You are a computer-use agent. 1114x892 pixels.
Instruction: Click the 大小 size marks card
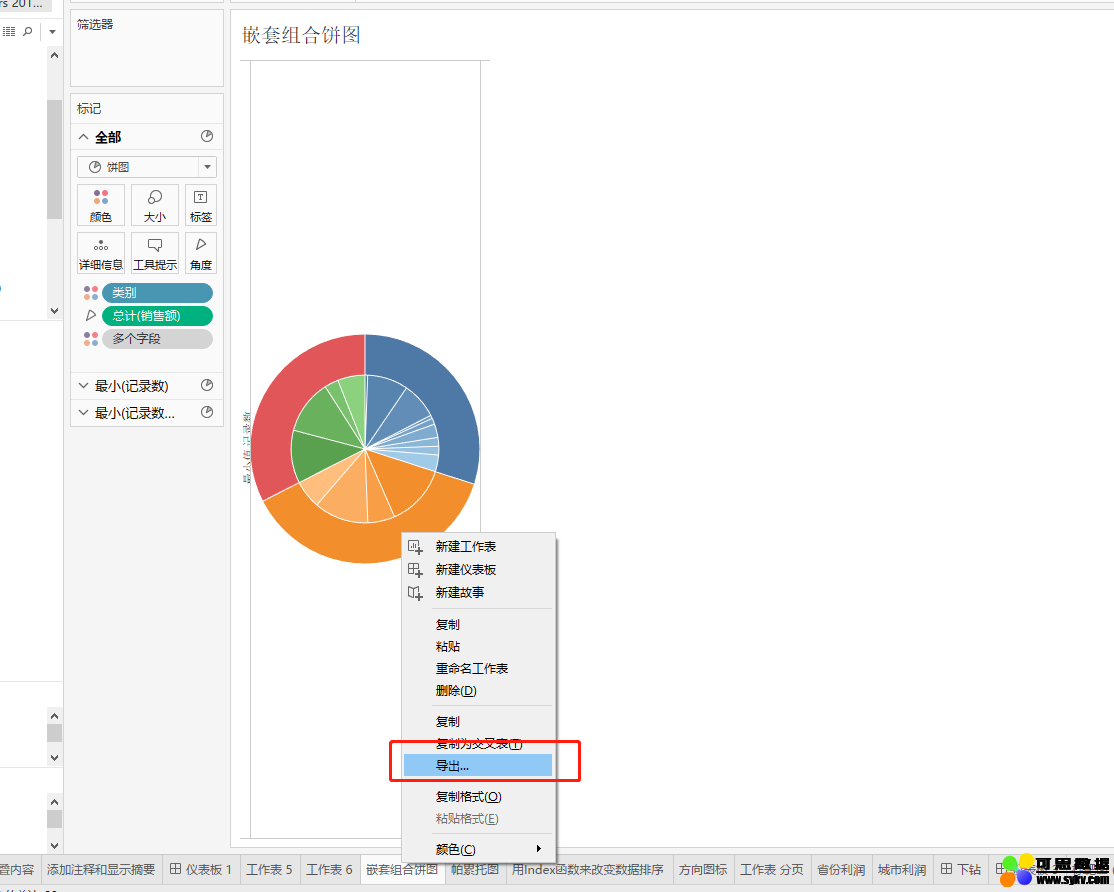[155, 205]
